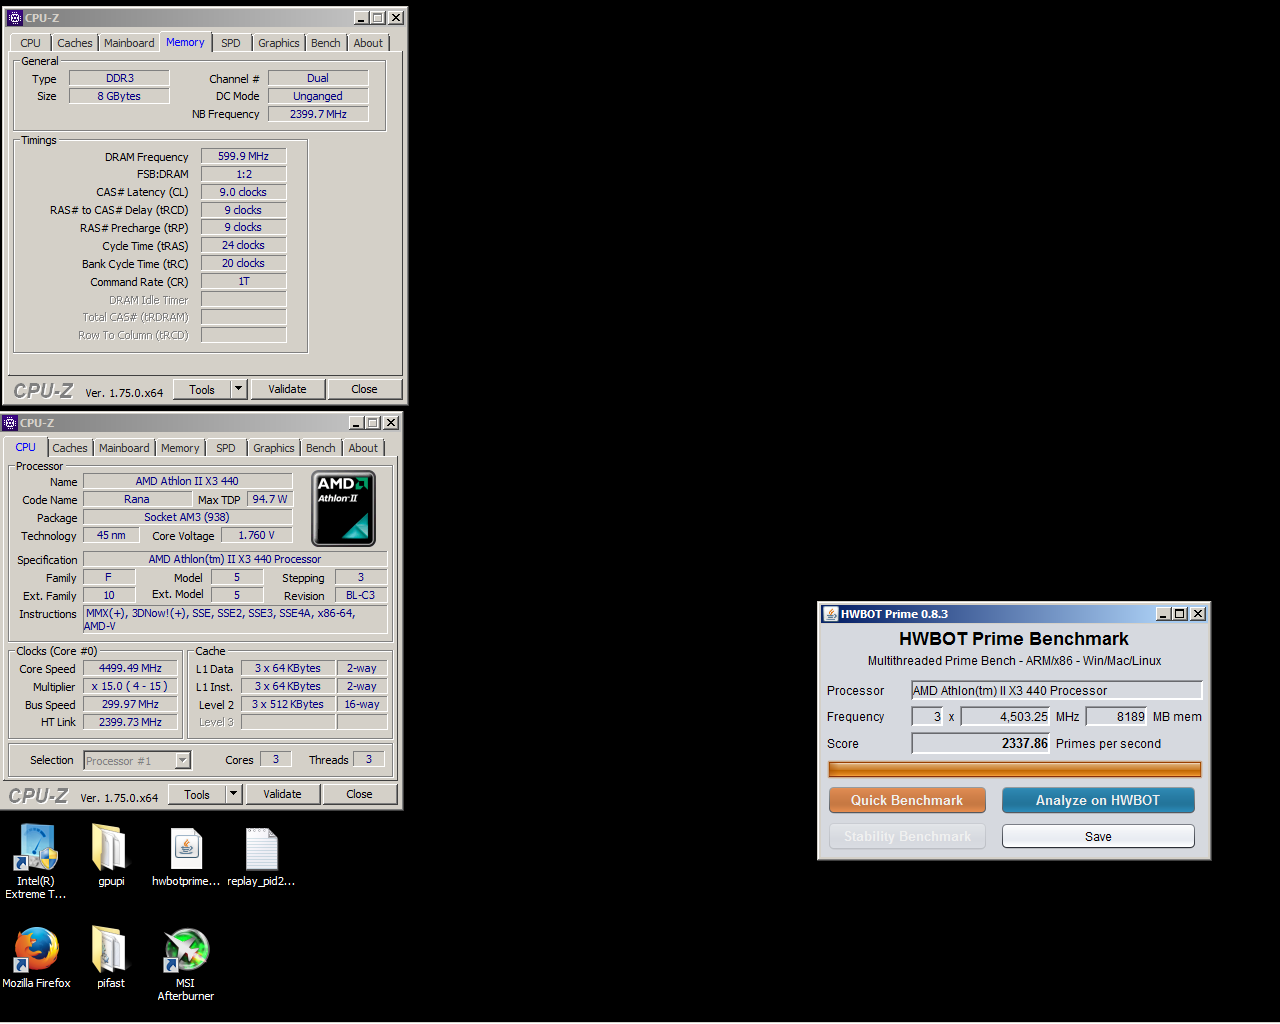Switch to Caches tab in Memory window
The image size is (1280, 1024).
click(74, 43)
